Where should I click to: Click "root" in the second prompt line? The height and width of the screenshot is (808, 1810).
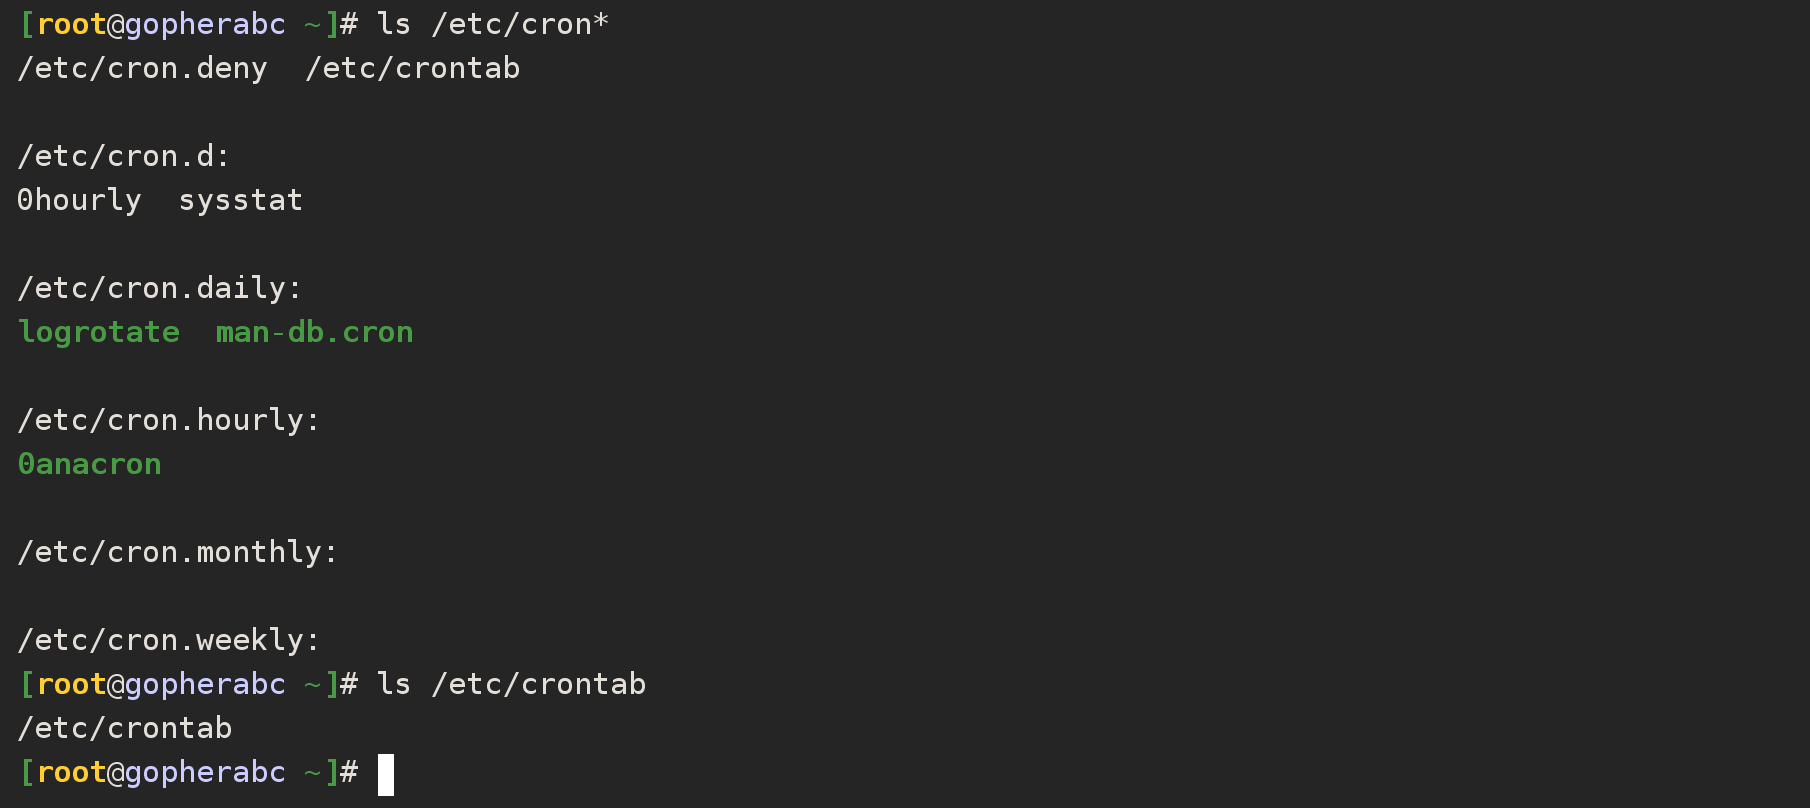tap(71, 684)
